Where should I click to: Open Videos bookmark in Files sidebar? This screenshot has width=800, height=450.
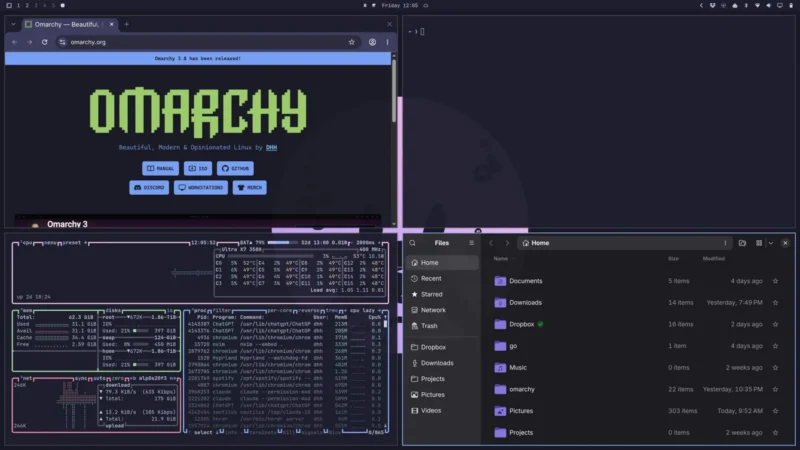(442, 411)
